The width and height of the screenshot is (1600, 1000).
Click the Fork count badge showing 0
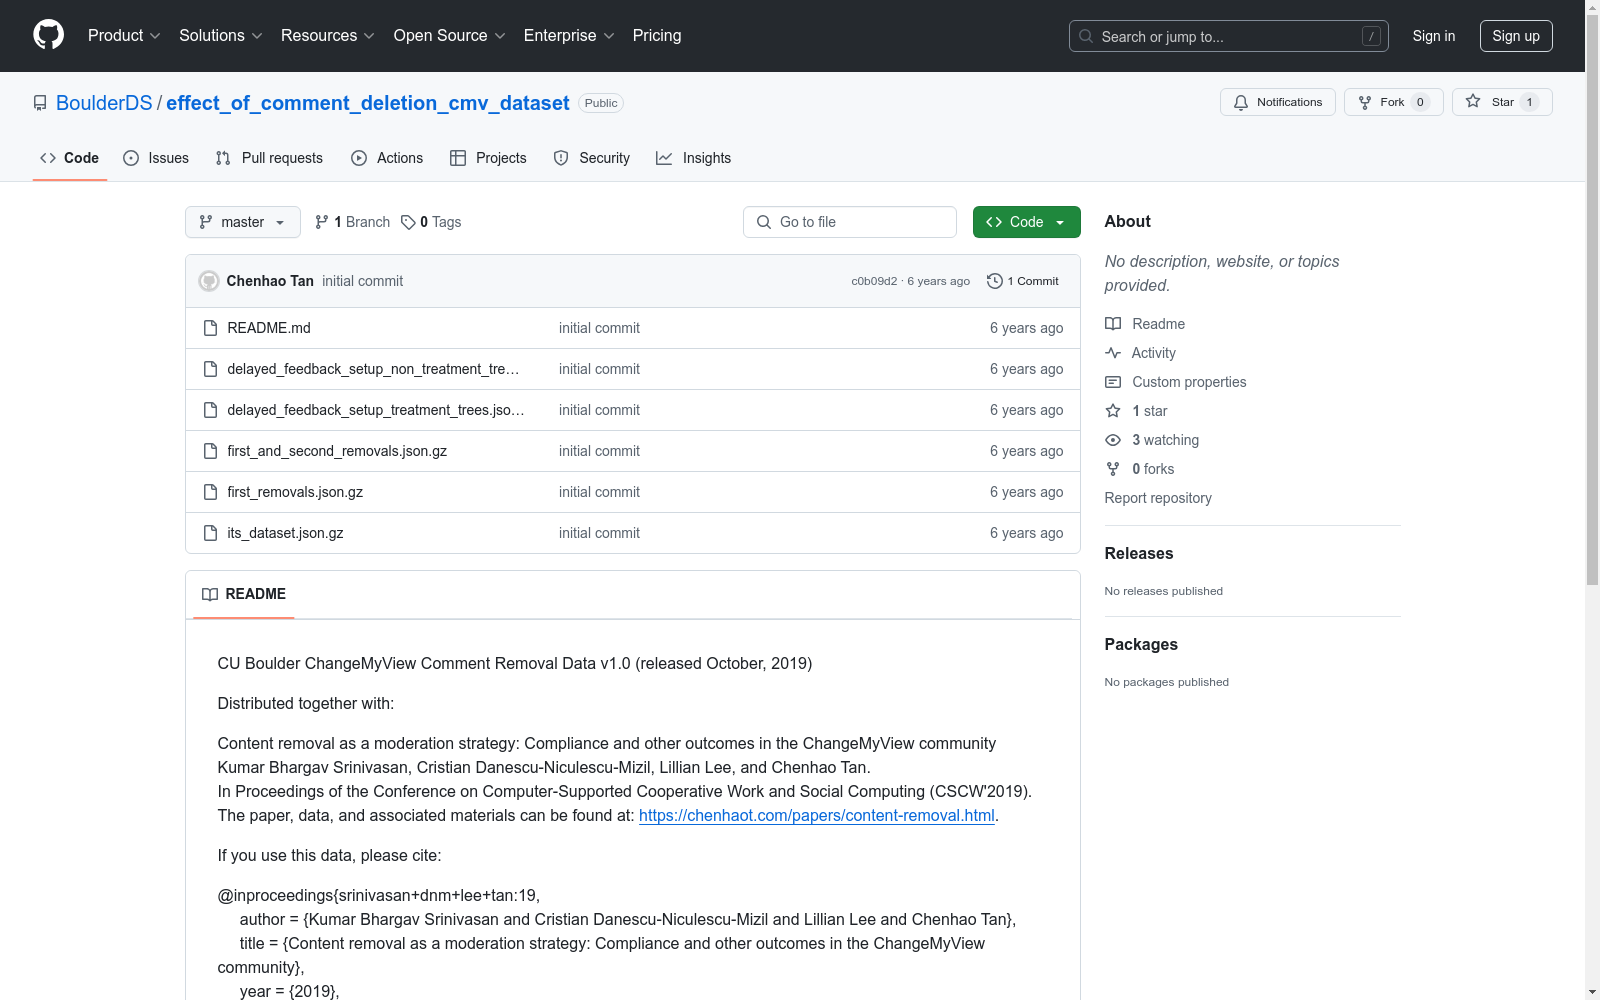1420,102
